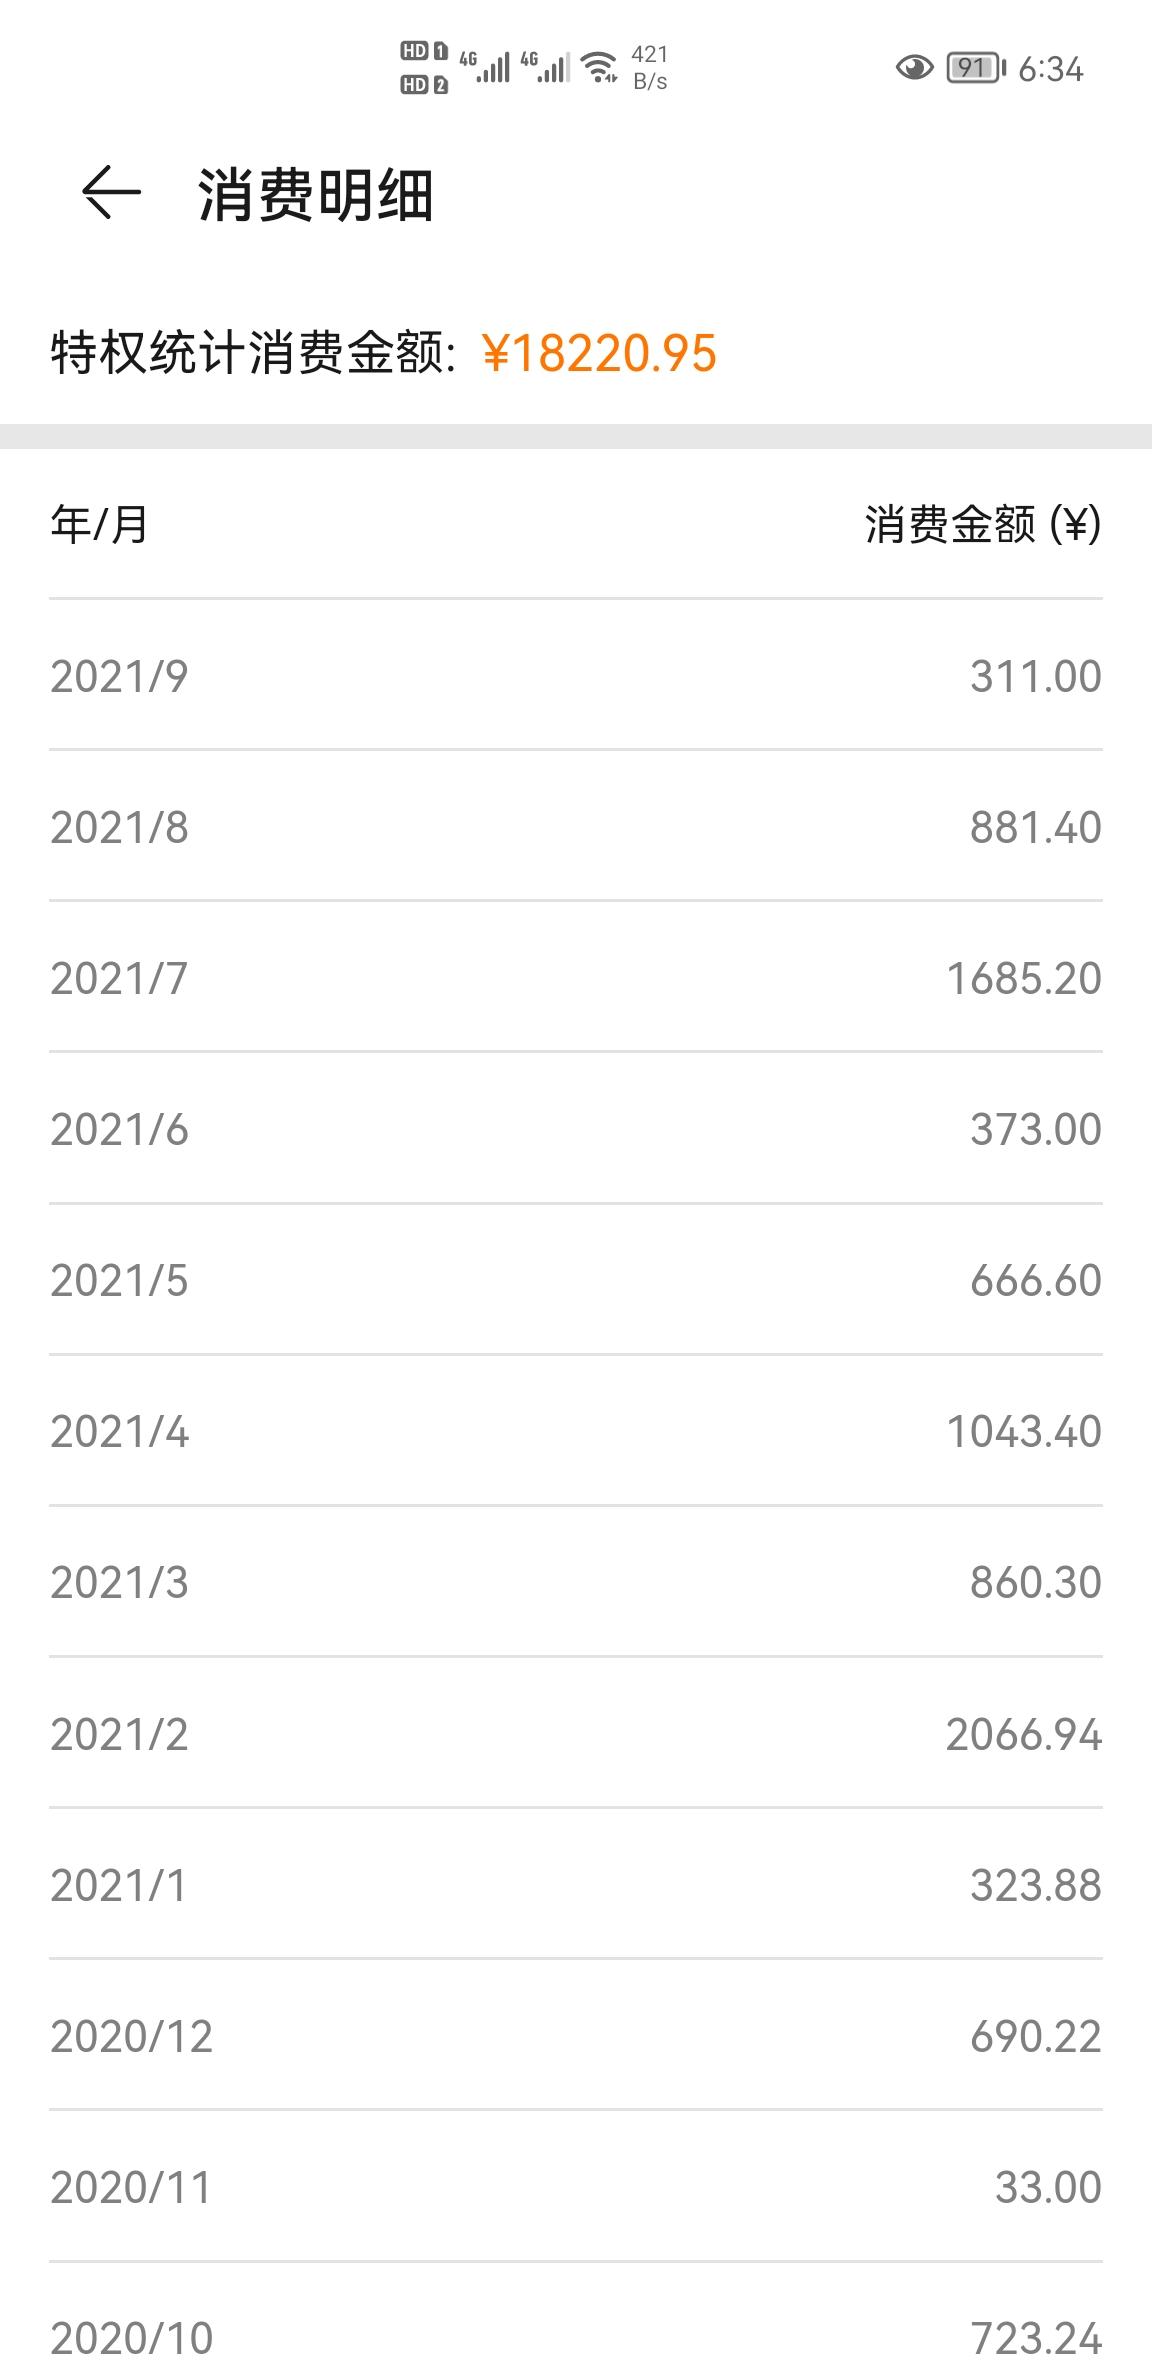Select the 2021/3 row
Screen dimensions: 1152x2376
576,1583
